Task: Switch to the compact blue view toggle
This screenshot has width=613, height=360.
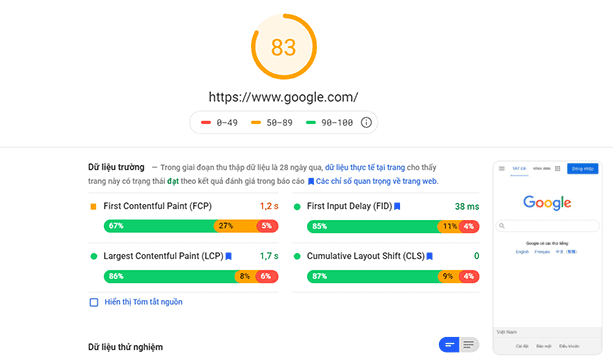Action: tap(449, 344)
